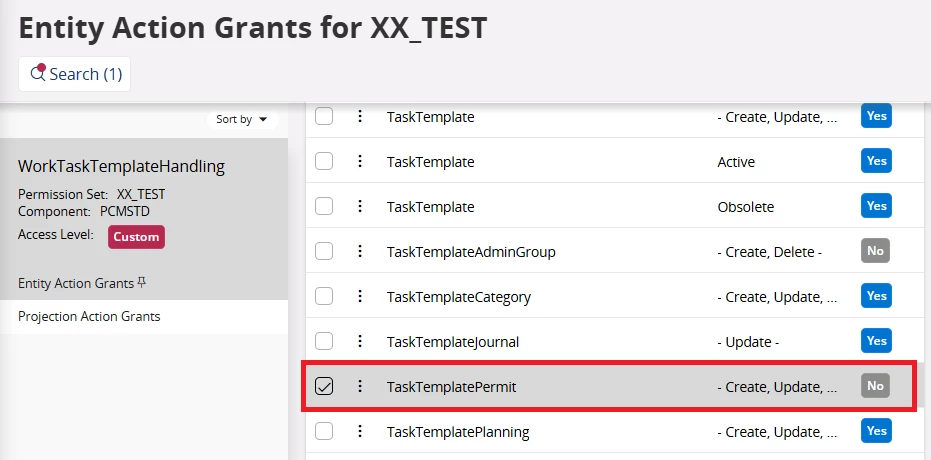Select the TaskTemplateJournal row checkbox

(x=324, y=341)
